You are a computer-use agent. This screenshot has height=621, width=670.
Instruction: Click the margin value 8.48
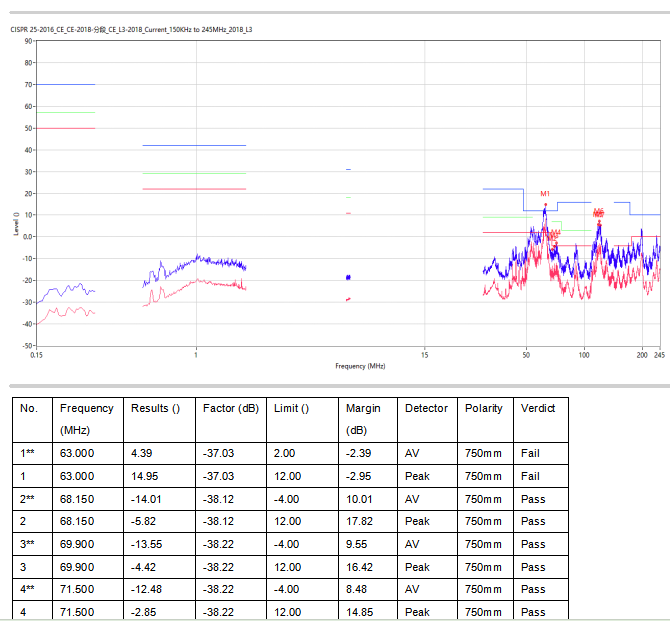point(356,589)
